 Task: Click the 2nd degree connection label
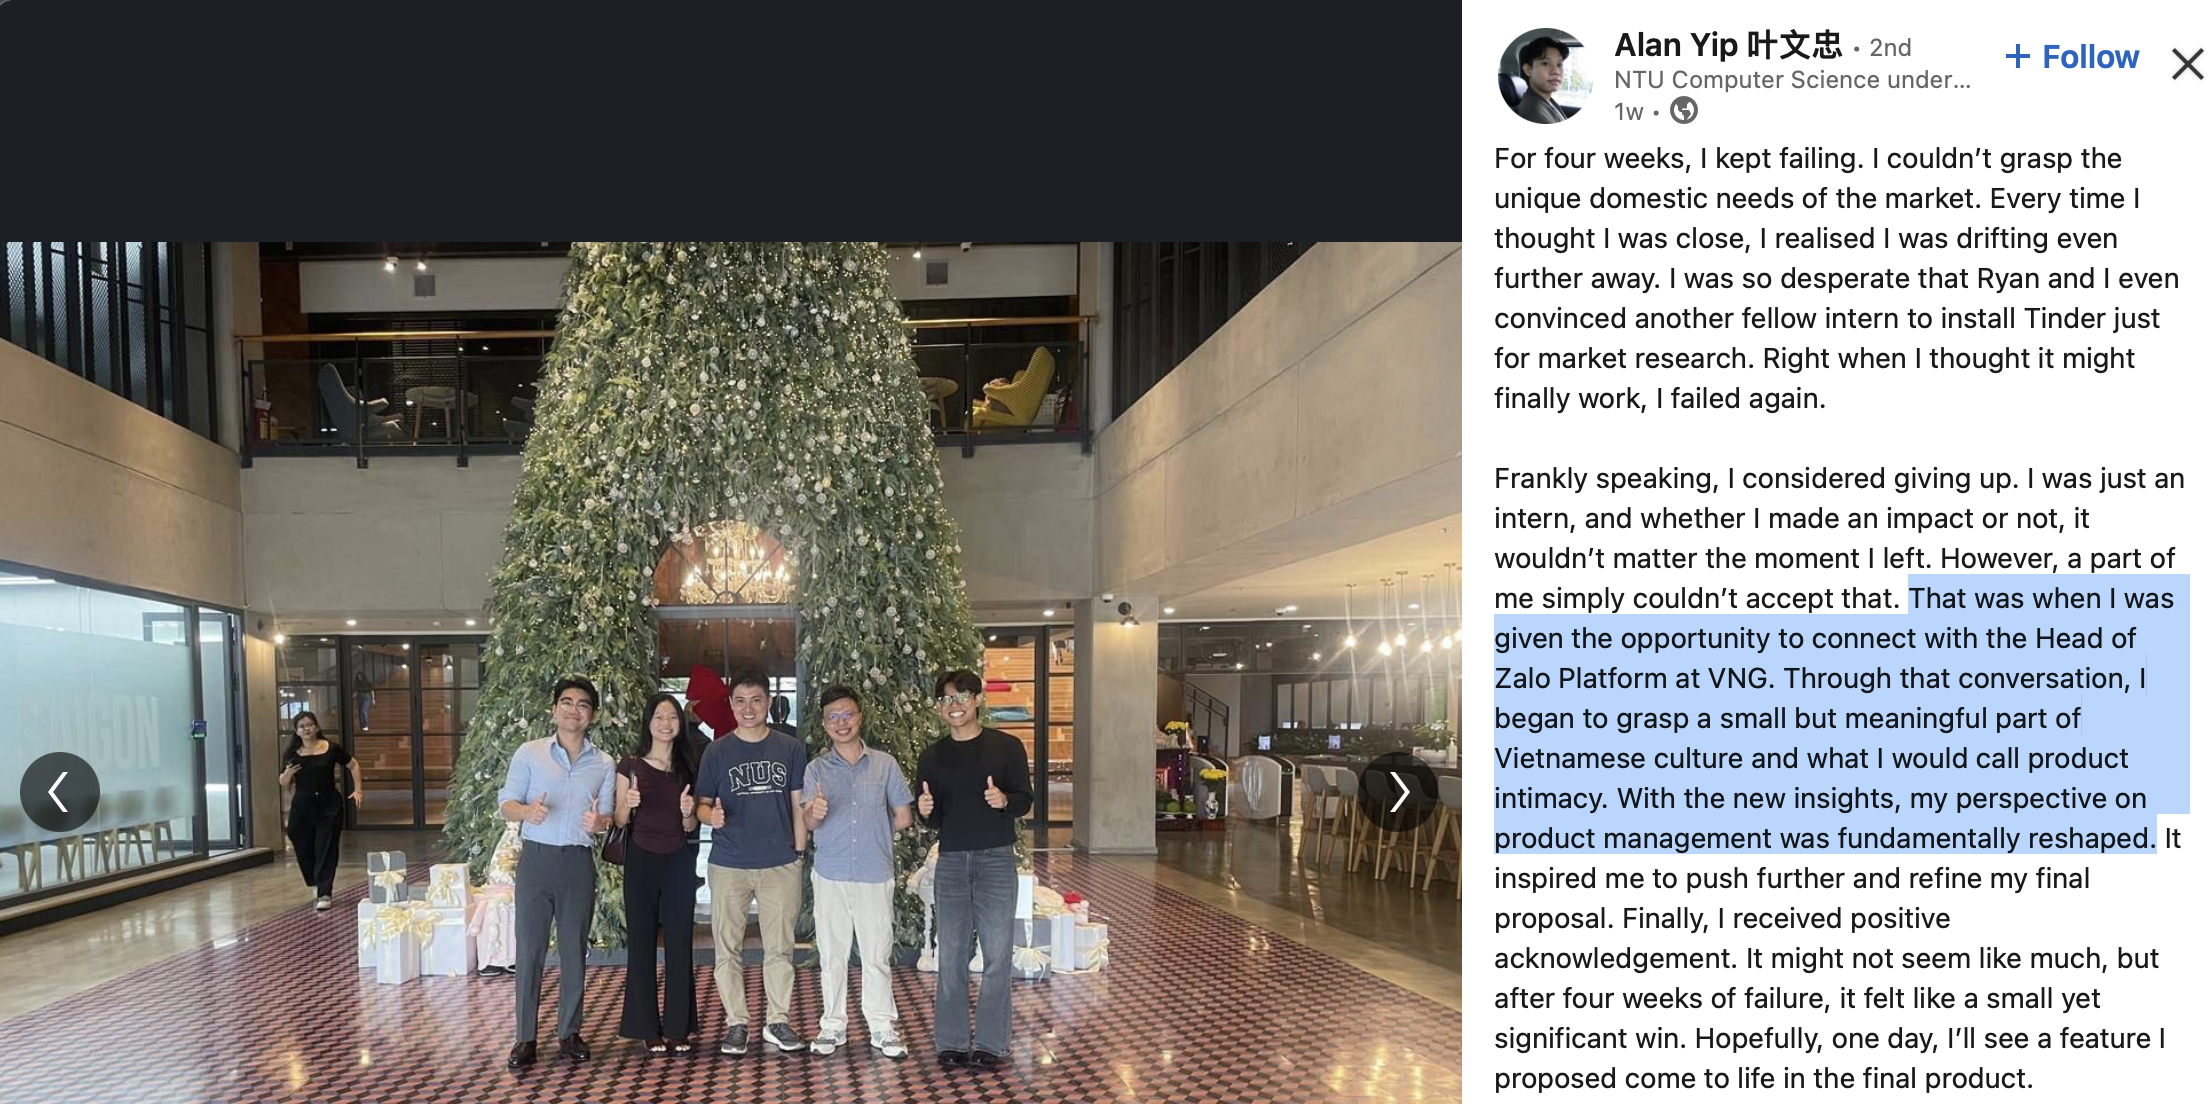pyautogui.click(x=1890, y=47)
